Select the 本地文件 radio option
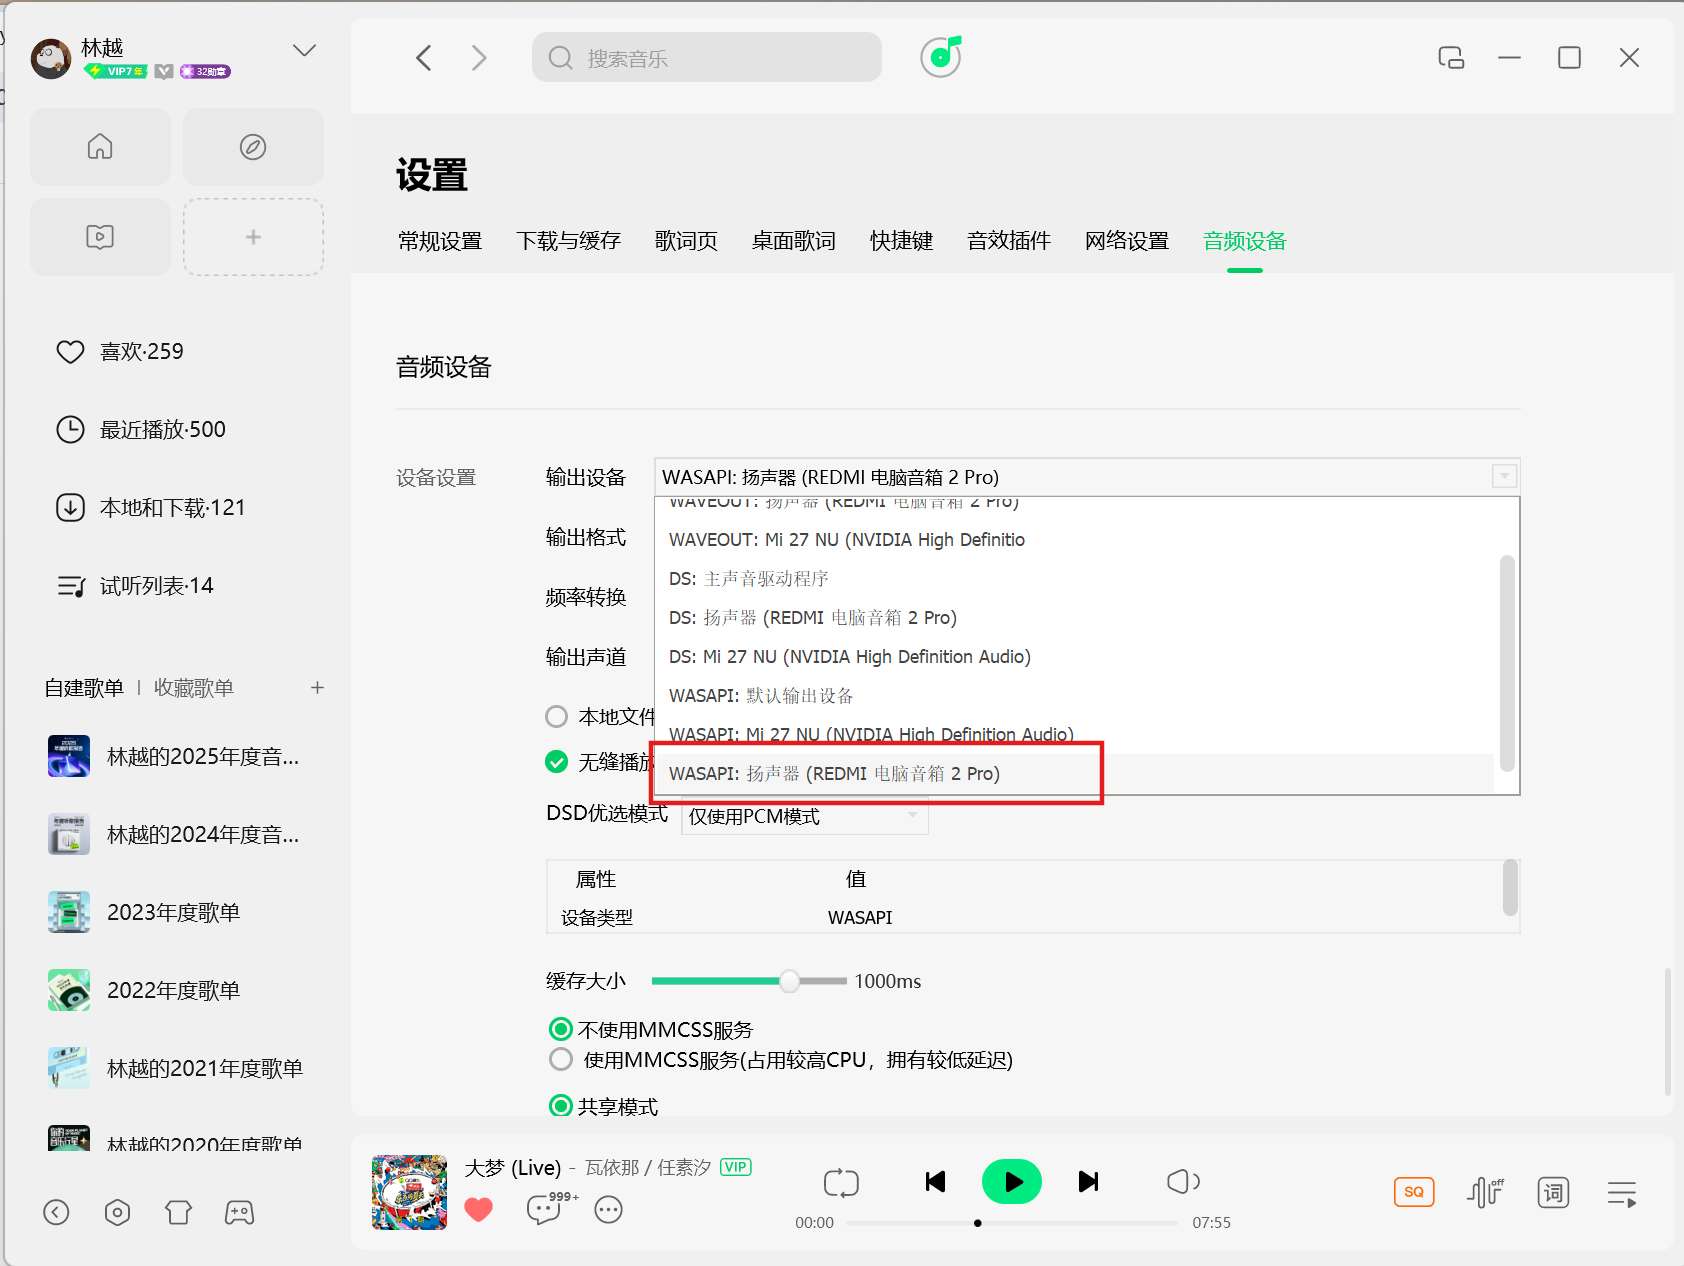 (x=557, y=717)
